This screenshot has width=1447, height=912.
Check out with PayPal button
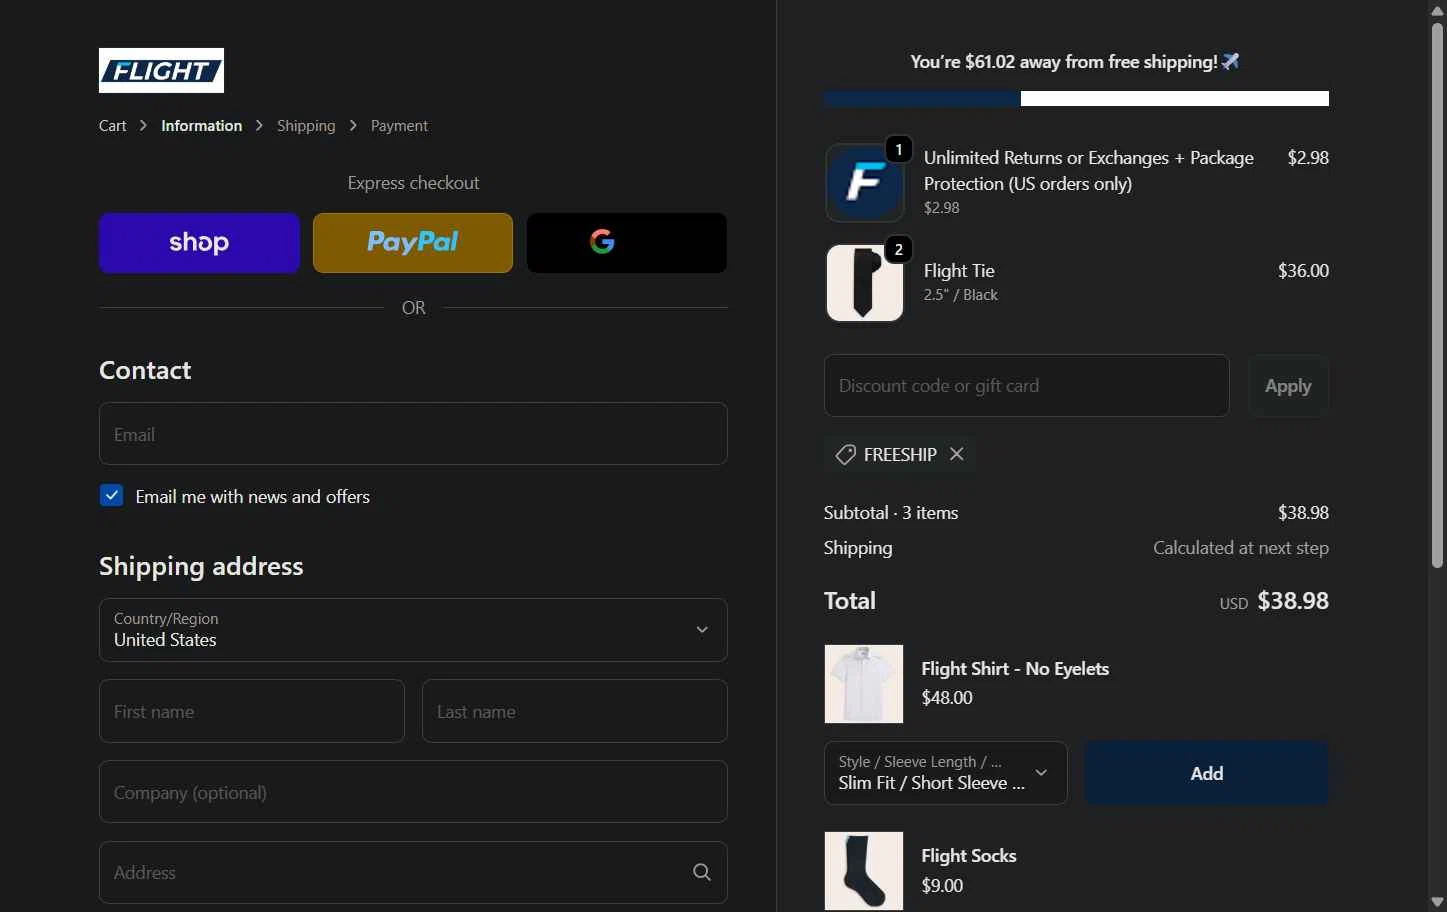(413, 243)
